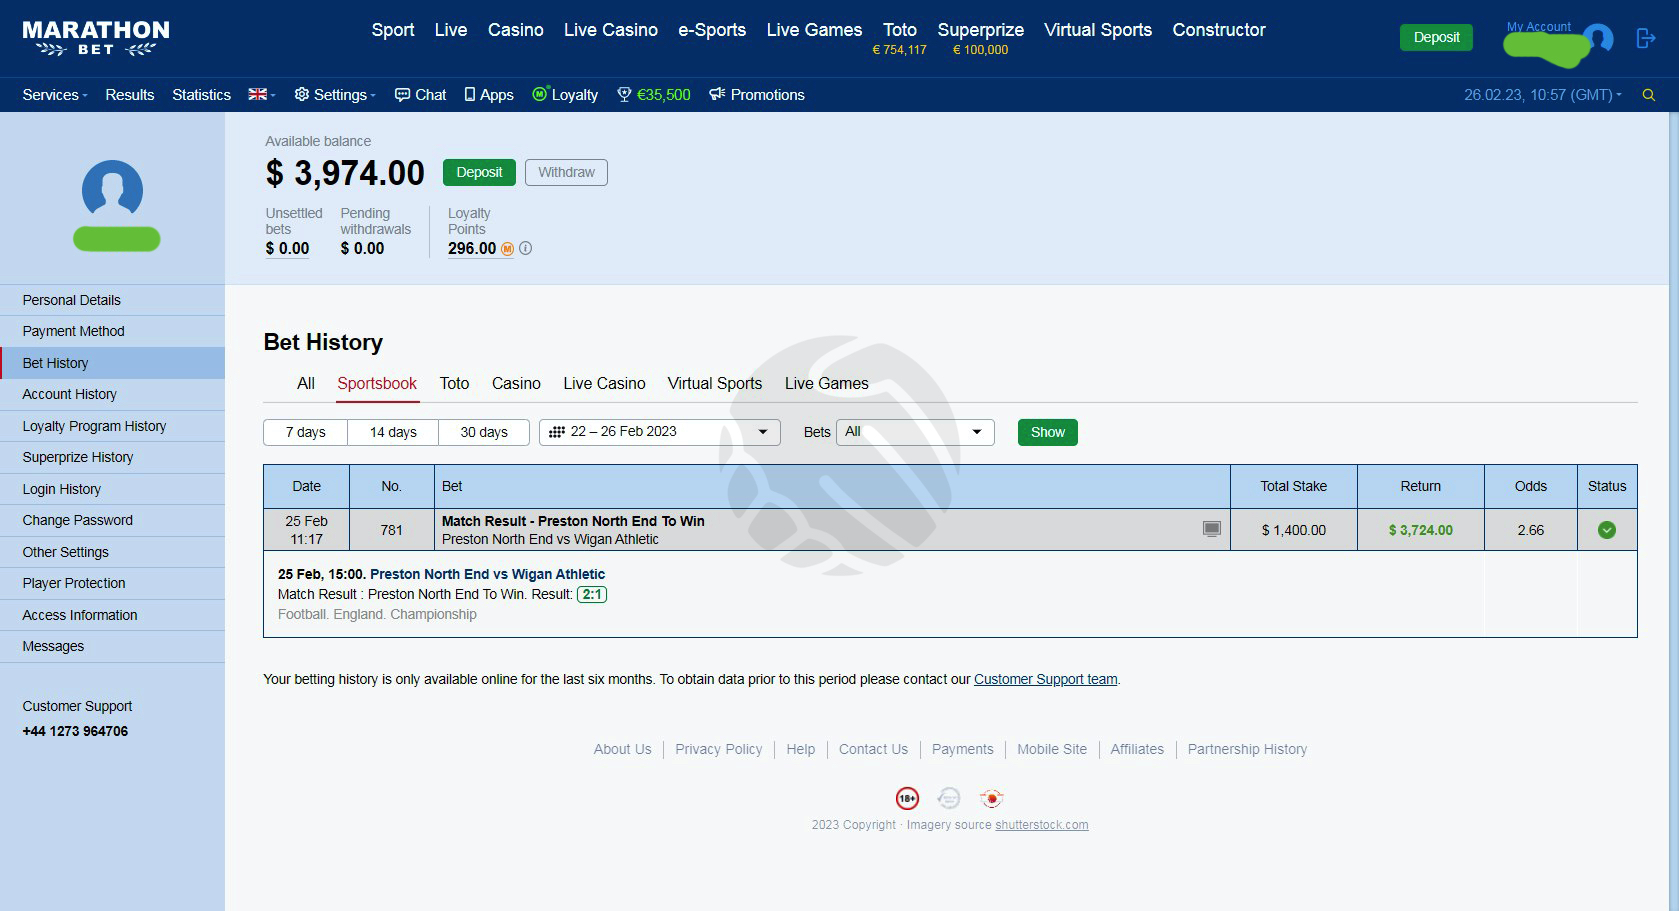Open the language flag dropdown
The image size is (1679, 911).
coord(262,95)
